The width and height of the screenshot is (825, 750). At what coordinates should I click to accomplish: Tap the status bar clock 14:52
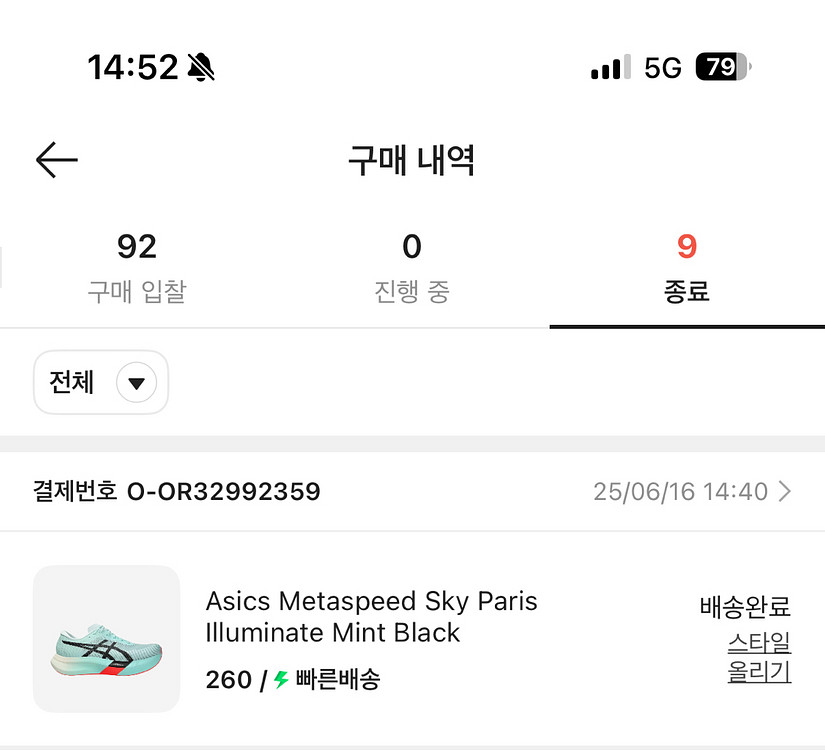pos(132,68)
